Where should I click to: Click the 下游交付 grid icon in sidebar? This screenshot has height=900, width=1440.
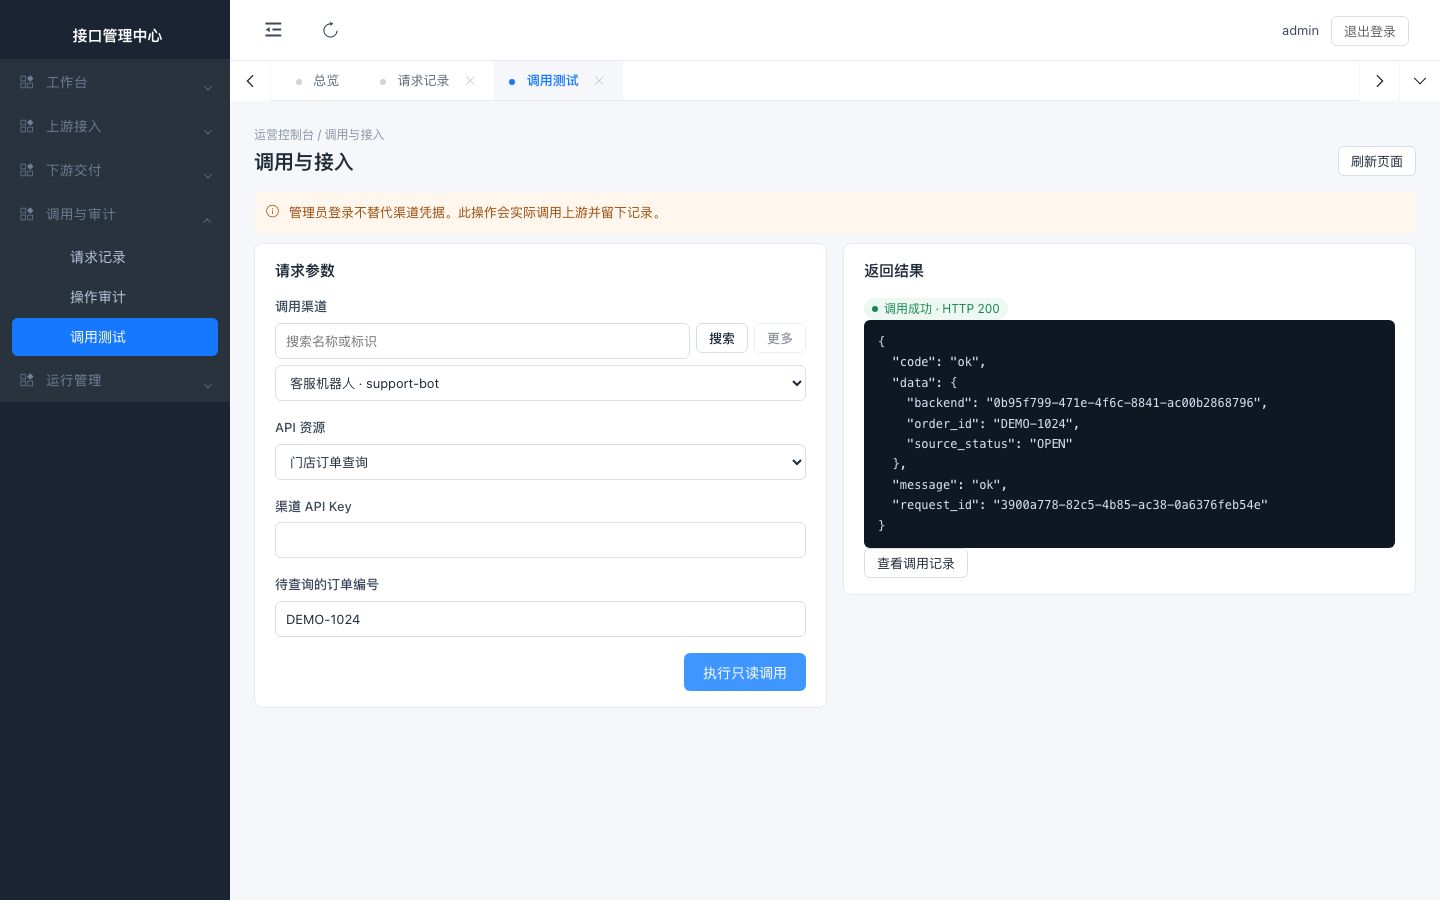27,170
